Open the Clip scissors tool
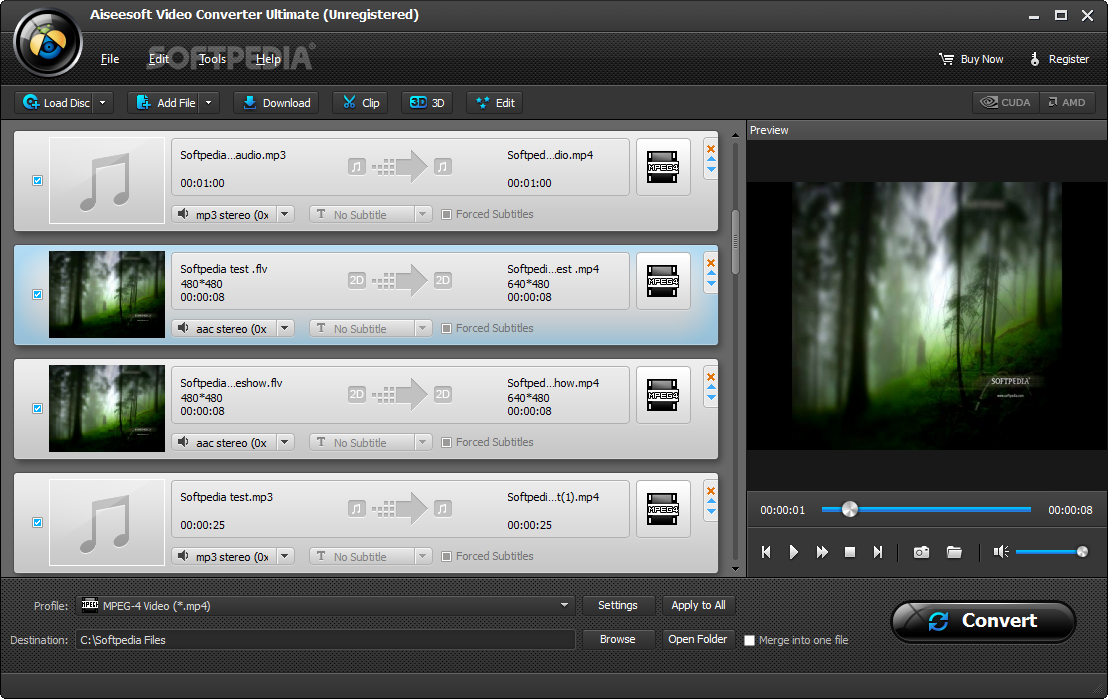 360,103
